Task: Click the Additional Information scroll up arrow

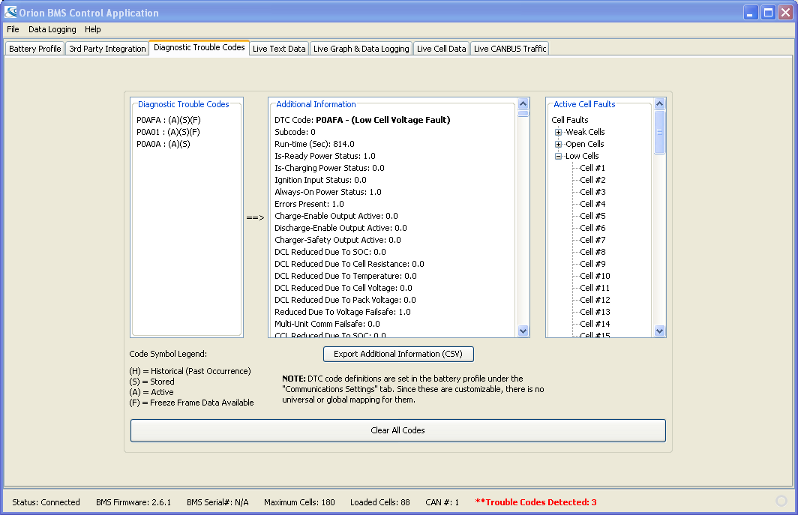Action: 523,104
